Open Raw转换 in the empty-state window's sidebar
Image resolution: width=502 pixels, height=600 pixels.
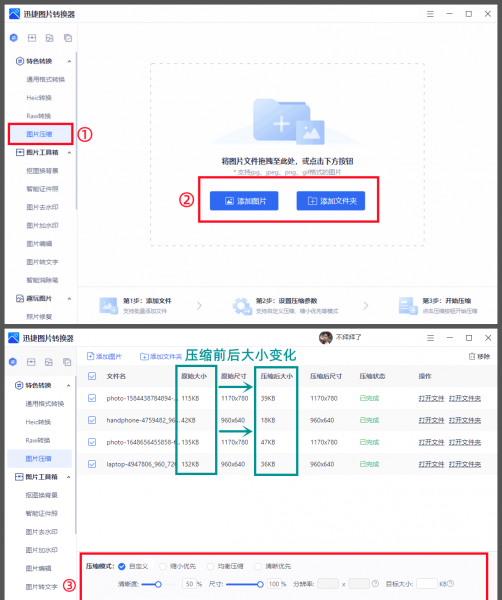coord(39,116)
